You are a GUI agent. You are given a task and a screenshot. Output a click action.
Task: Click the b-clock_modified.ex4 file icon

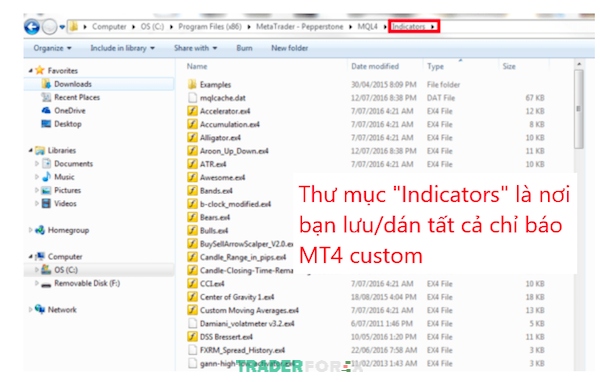192,204
